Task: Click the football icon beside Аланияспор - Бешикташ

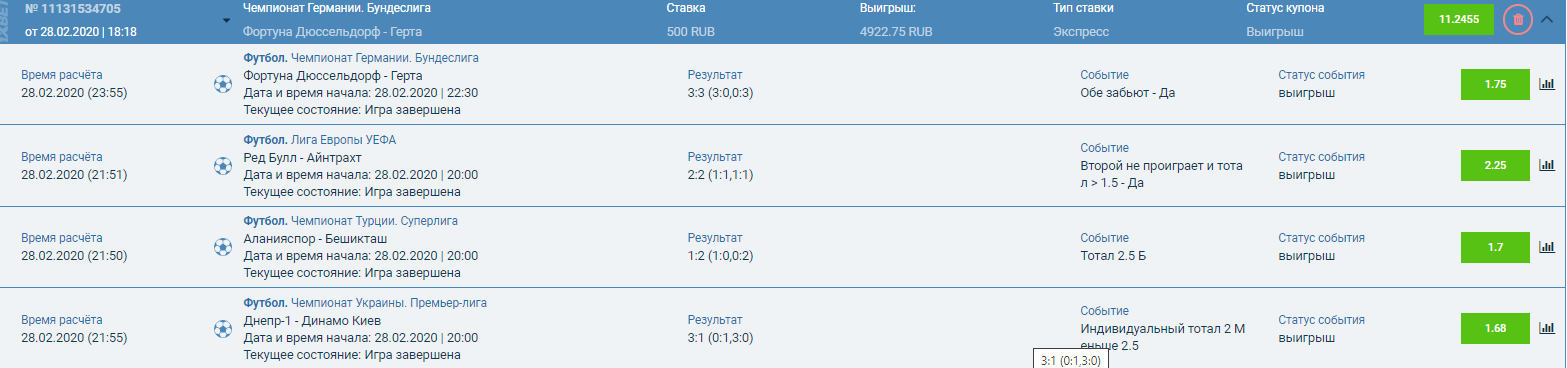Action: pos(222,247)
